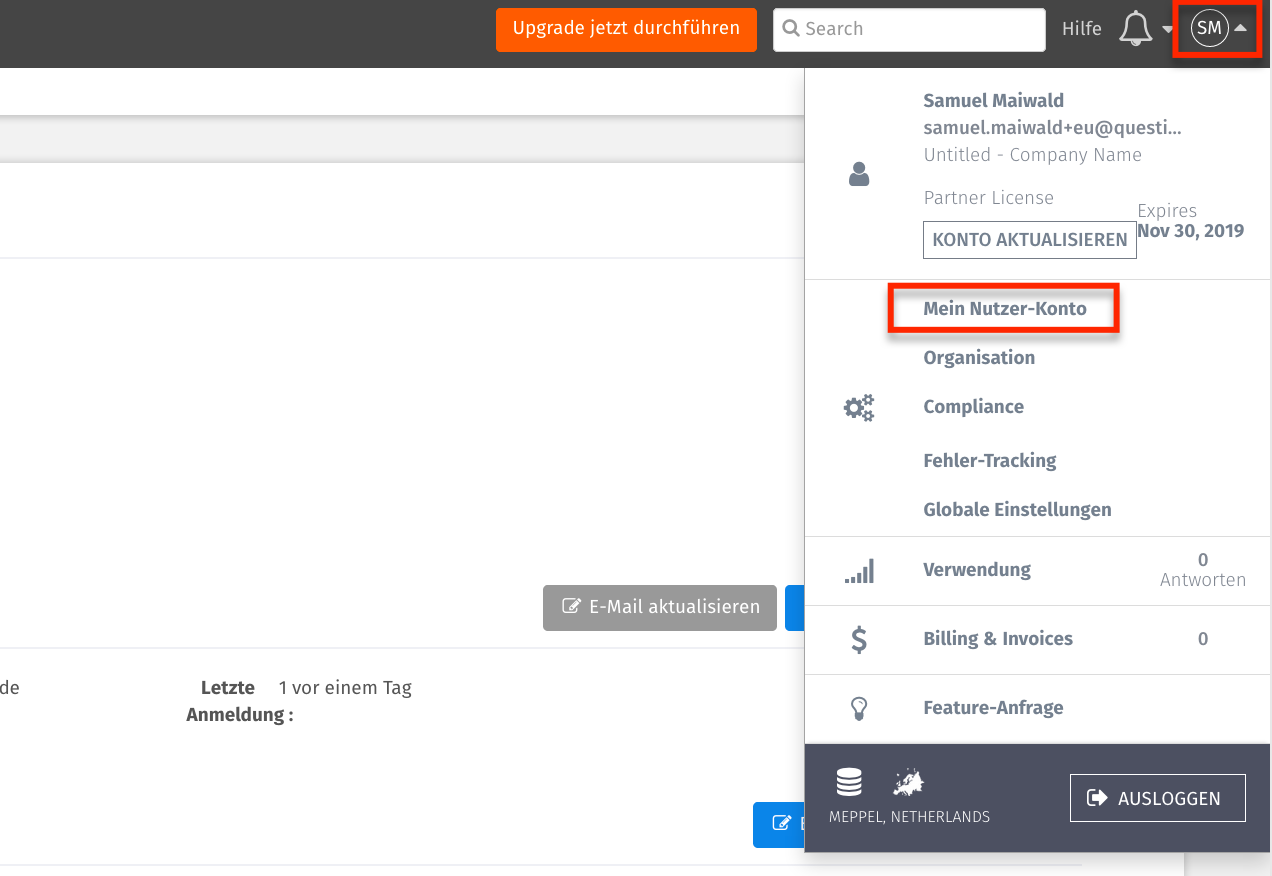Screen dimensions: 1272x876
Task: Click the lightbulb feature request icon
Action: coord(859,709)
